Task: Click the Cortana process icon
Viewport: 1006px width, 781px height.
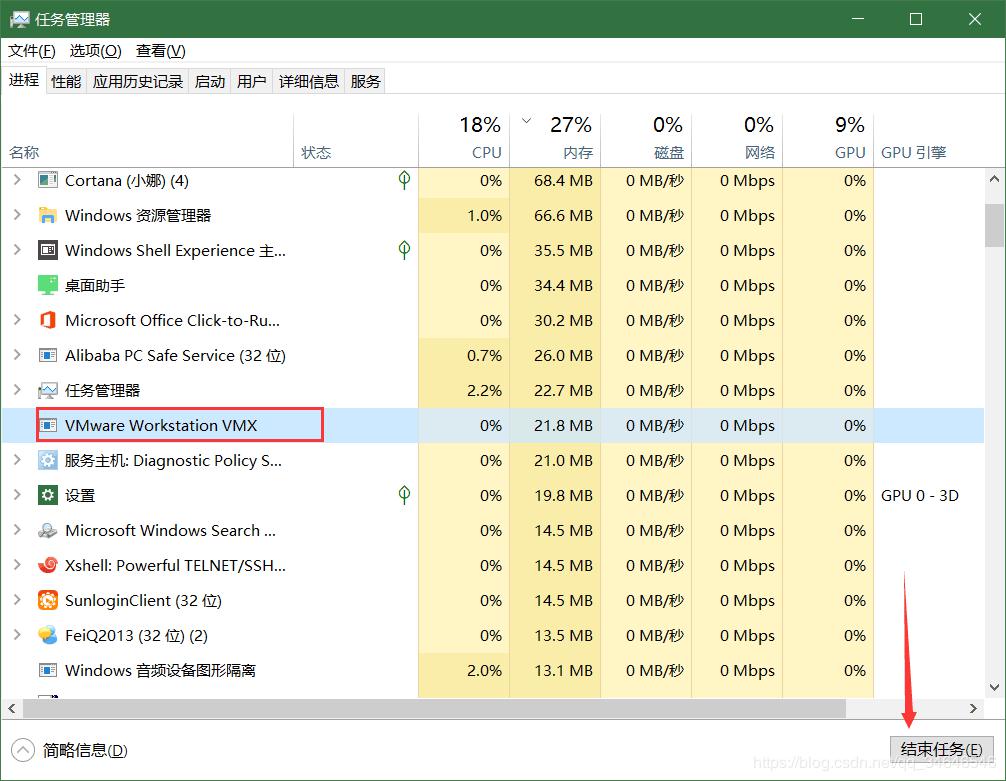Action: click(47, 180)
